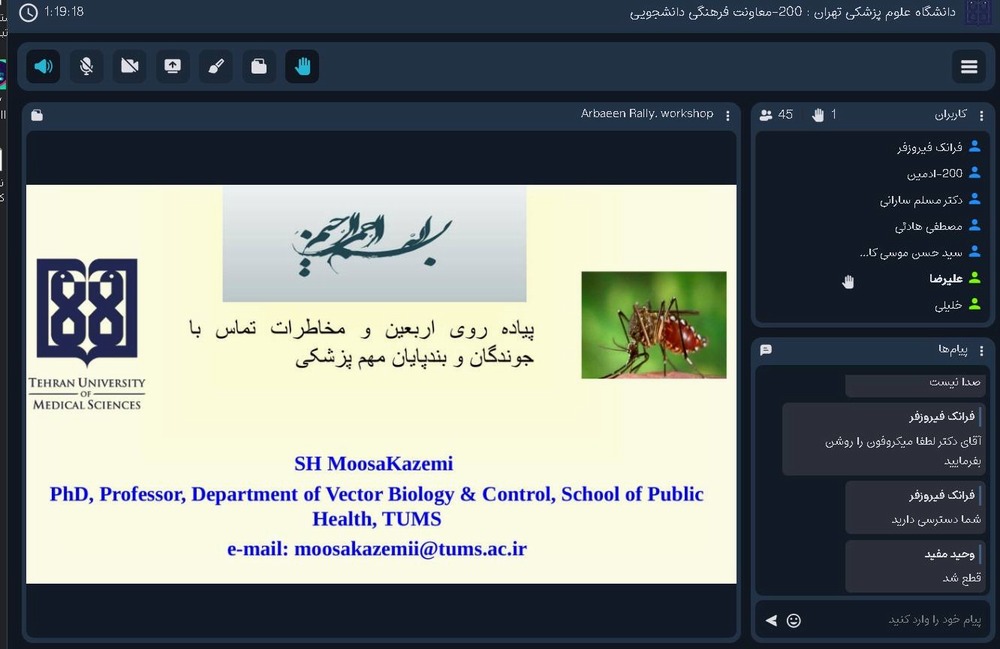Viewport: 1000px width, 649px height.
Task: Open the hamburger main menu
Action: (968, 66)
